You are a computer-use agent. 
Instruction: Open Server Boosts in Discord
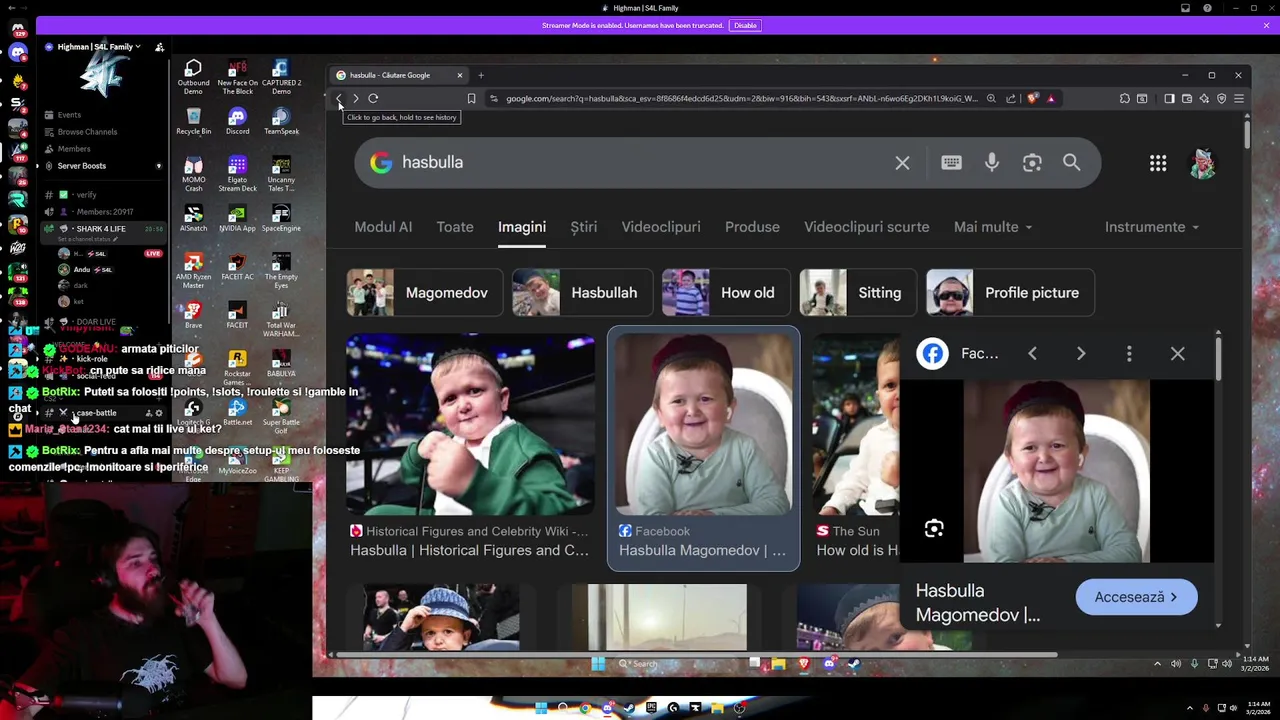coord(81,166)
